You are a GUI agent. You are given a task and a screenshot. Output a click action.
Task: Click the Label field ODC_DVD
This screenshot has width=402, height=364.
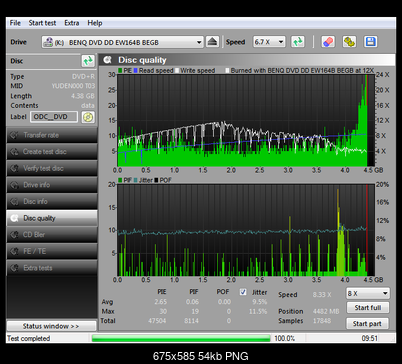(x=54, y=117)
